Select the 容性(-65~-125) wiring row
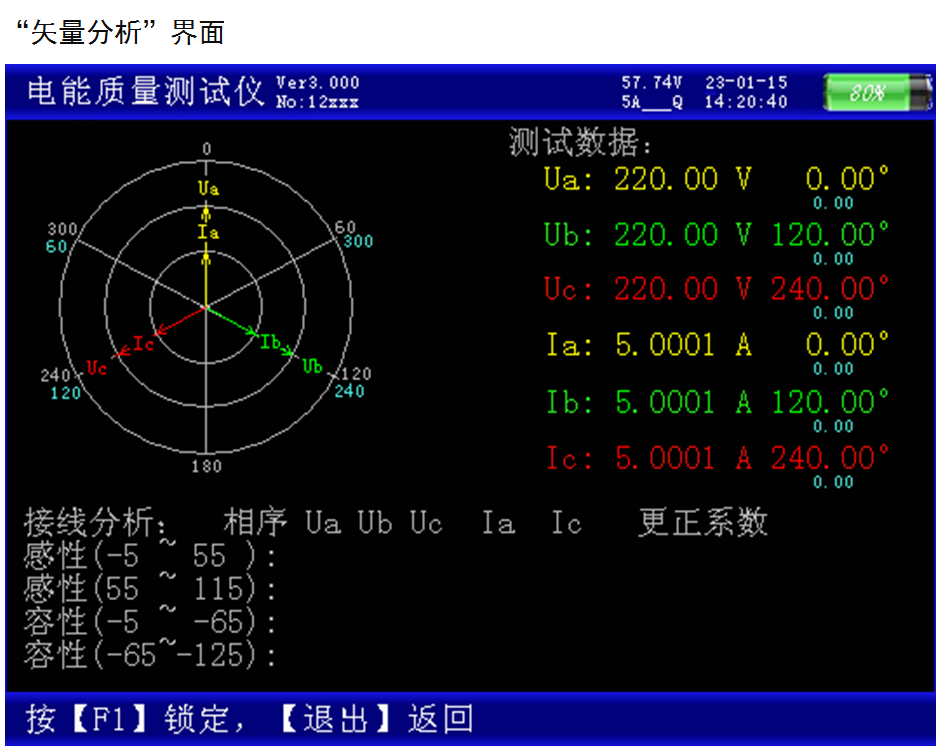The image size is (940, 748). click(x=150, y=656)
